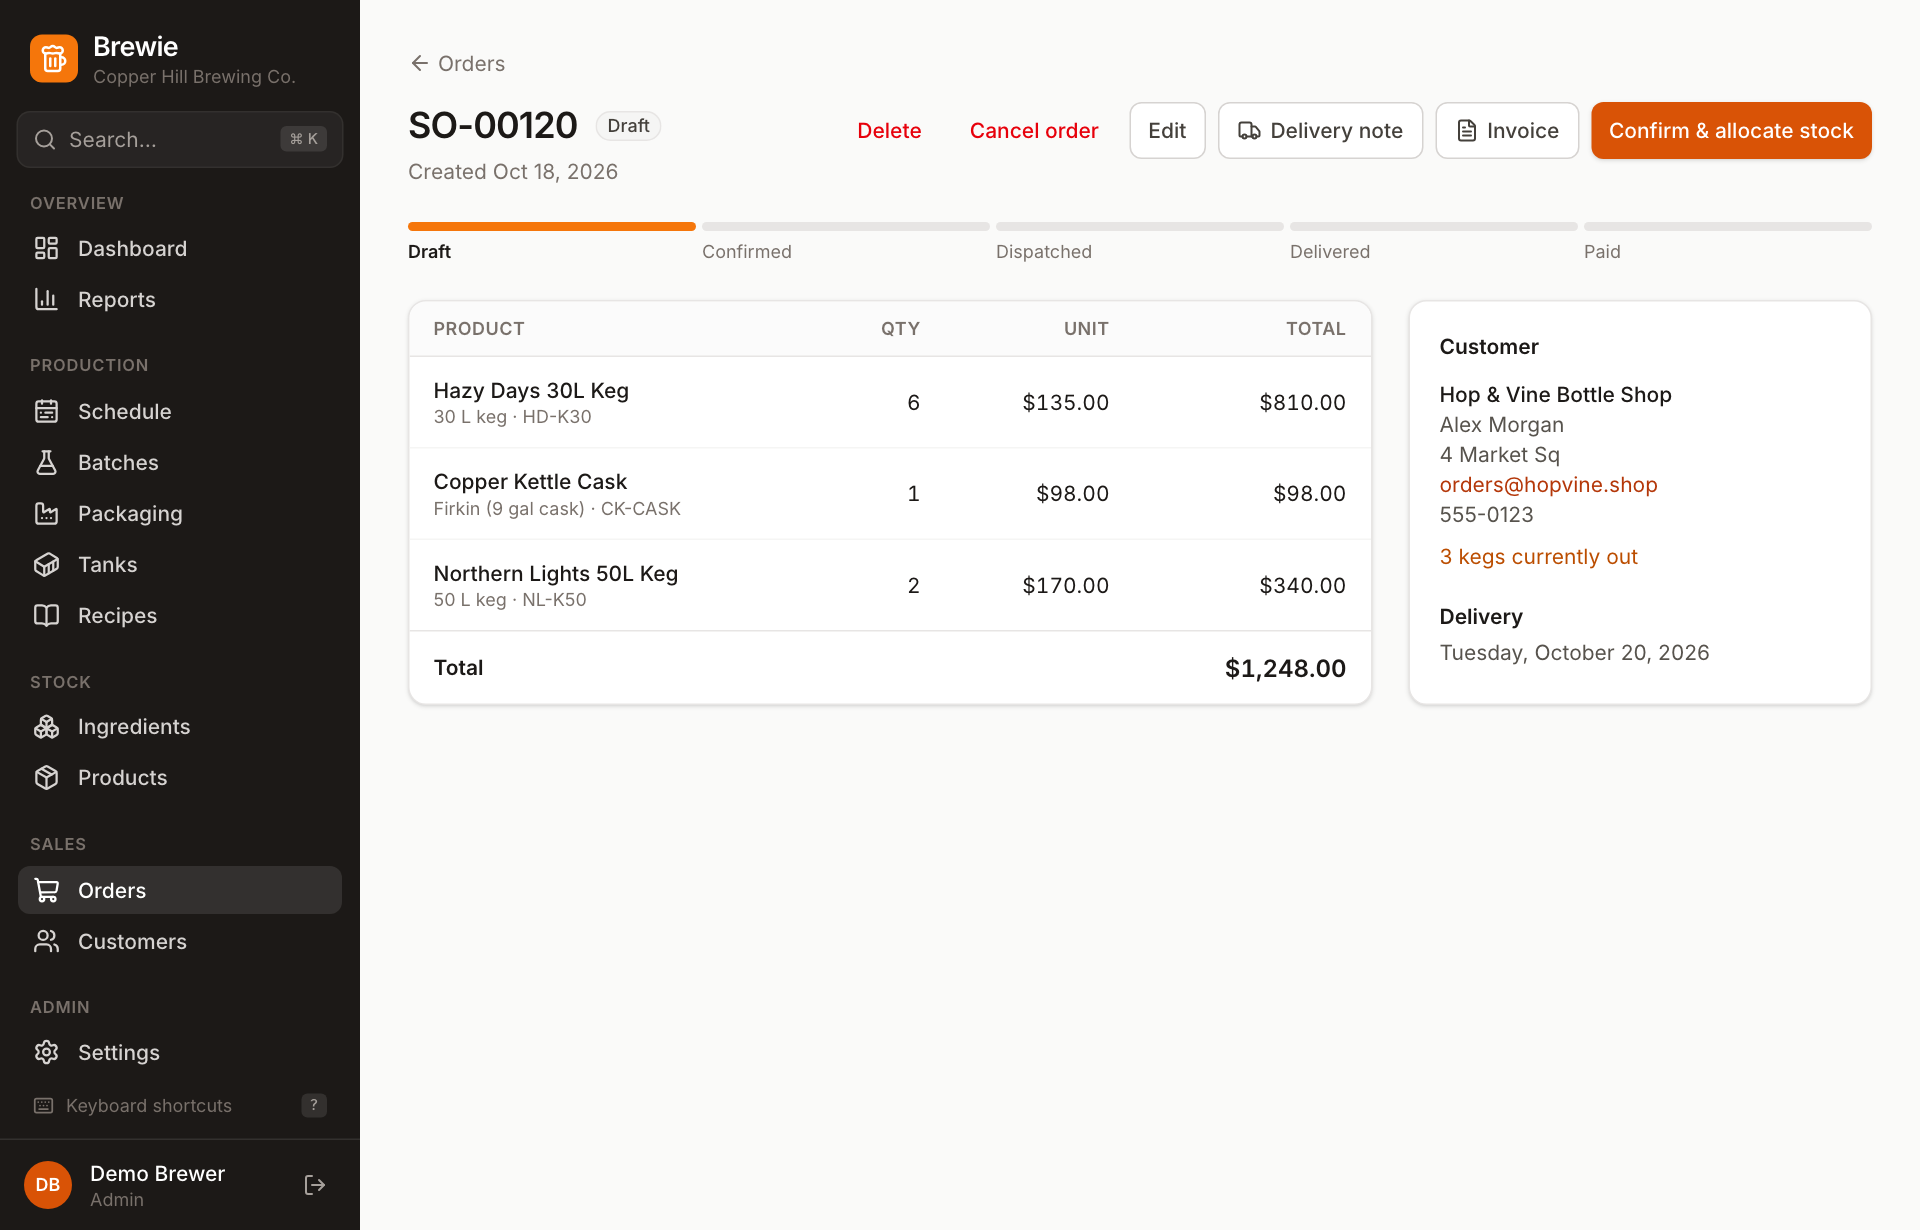The image size is (1920, 1230).
Task: Click the Confirmed progress step bar
Action: coord(845,226)
